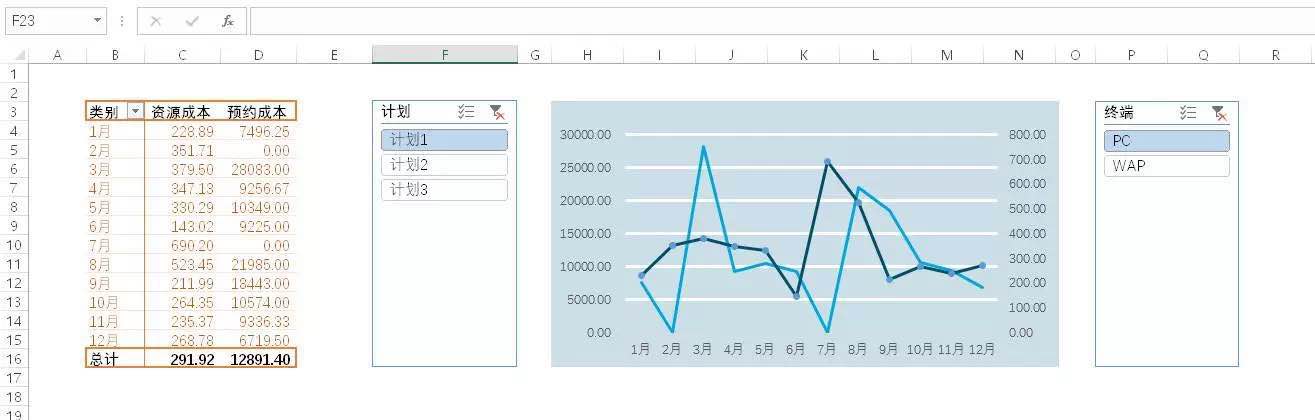Viewport: 1315px width, 420px height.
Task: Select WAP in the 终端 slicer
Action: pos(1166,166)
